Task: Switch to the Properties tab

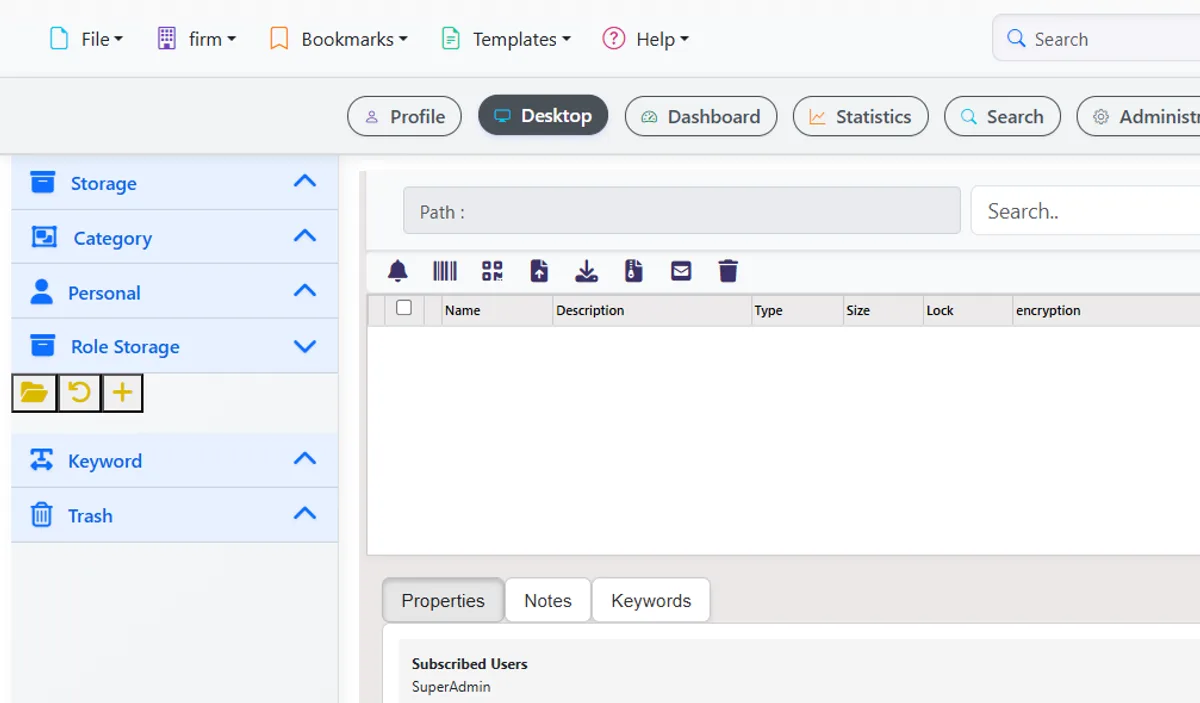Action: click(443, 600)
